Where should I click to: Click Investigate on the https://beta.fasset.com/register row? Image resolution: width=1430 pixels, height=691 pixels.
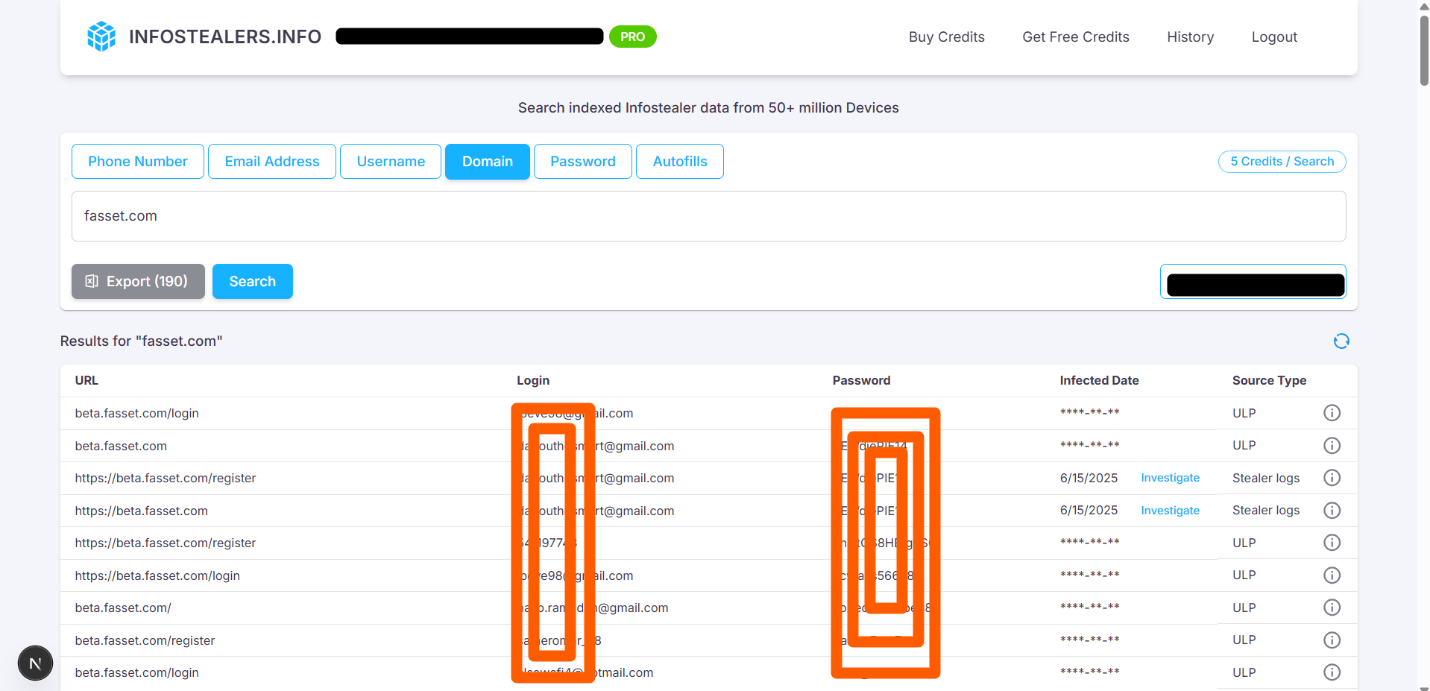(x=1170, y=478)
